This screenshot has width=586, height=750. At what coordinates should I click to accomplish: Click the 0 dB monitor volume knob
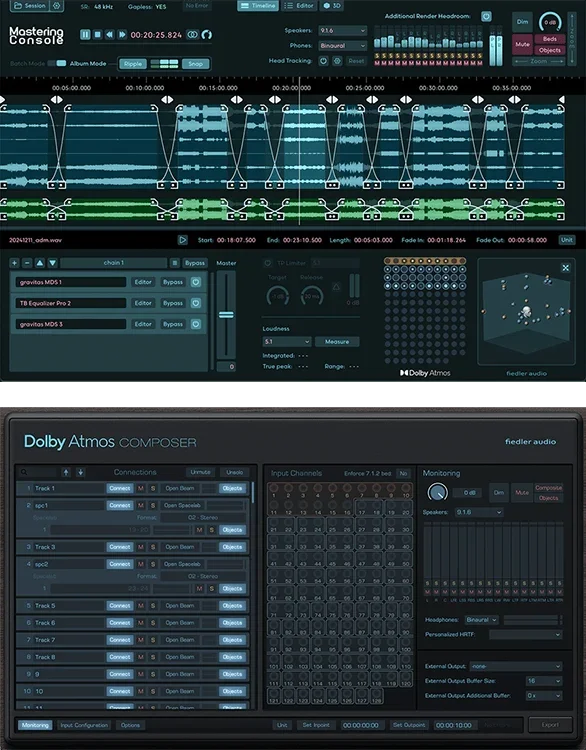click(550, 22)
